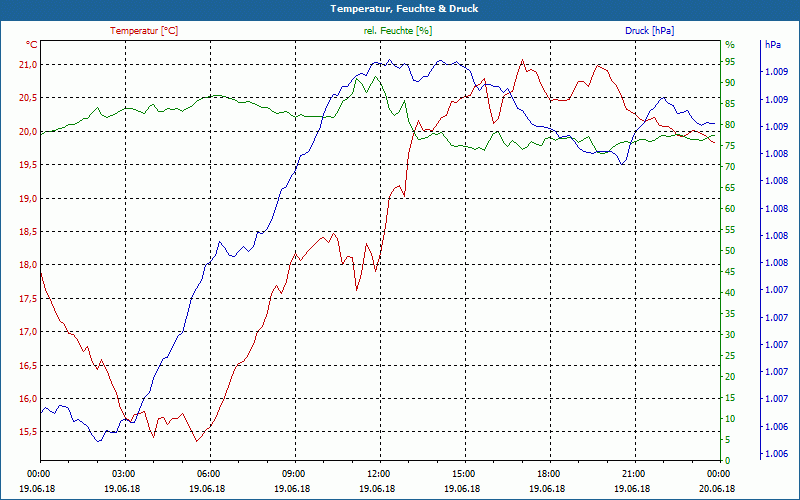Click the green humidity axis value "30"
800x500 pixels.
pyautogui.click(x=730, y=335)
